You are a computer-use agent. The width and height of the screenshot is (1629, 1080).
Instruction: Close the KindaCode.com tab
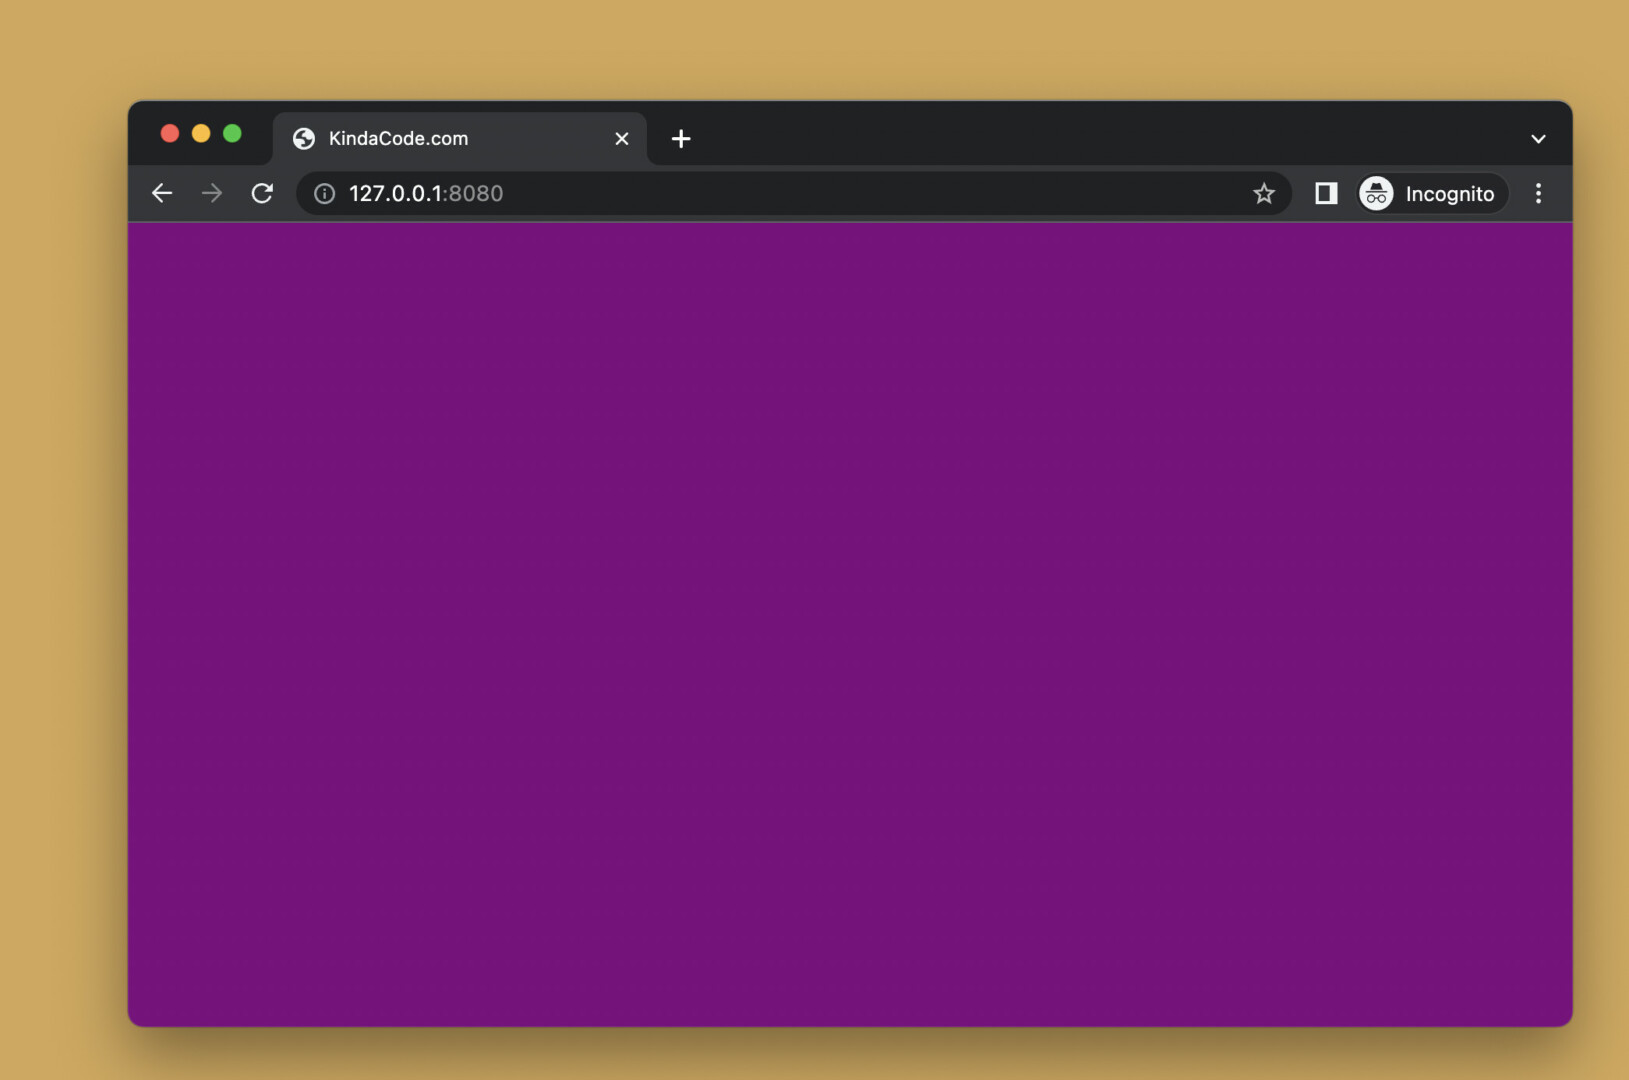(622, 139)
